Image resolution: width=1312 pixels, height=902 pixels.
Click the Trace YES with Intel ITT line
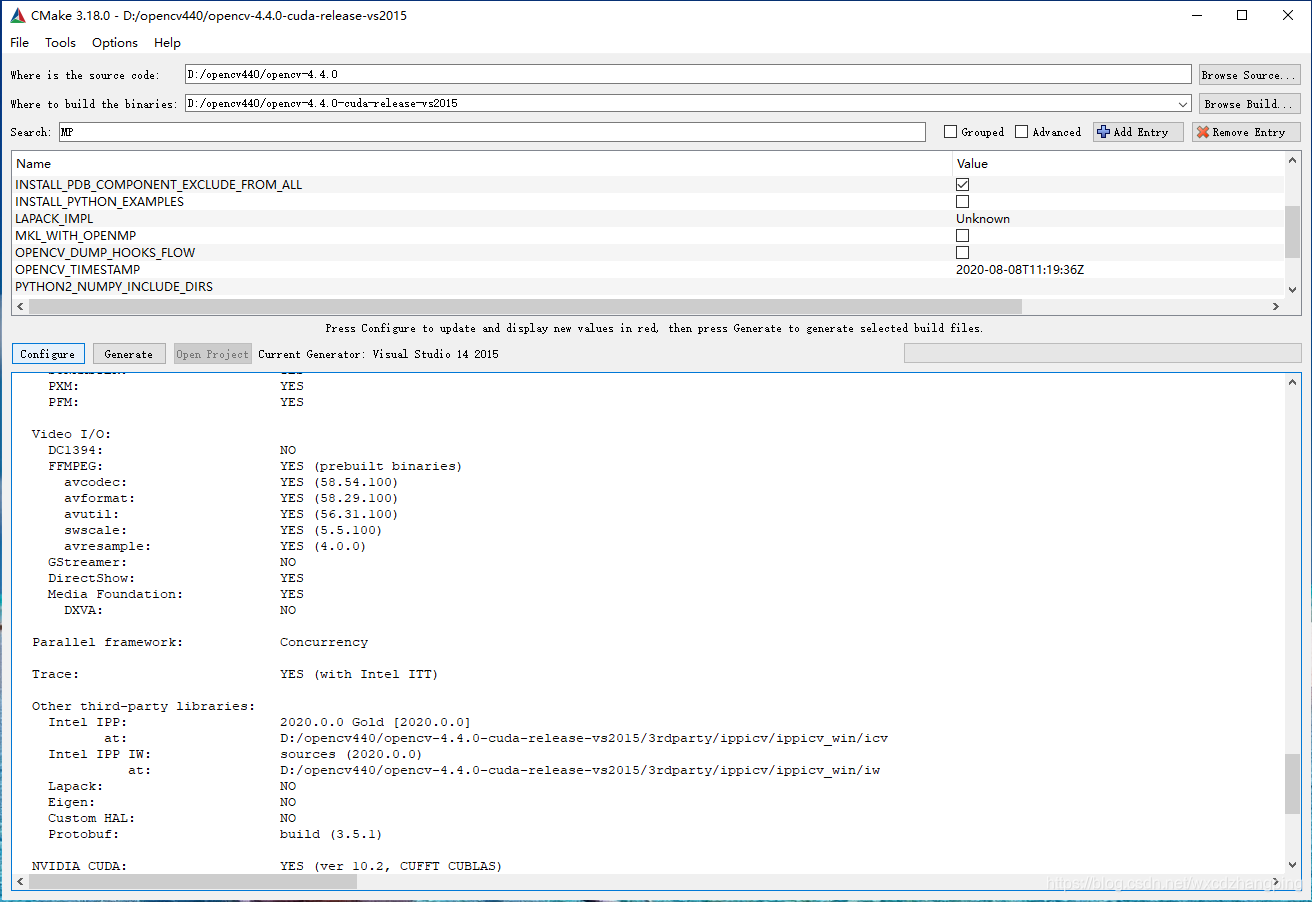[x=235, y=674]
